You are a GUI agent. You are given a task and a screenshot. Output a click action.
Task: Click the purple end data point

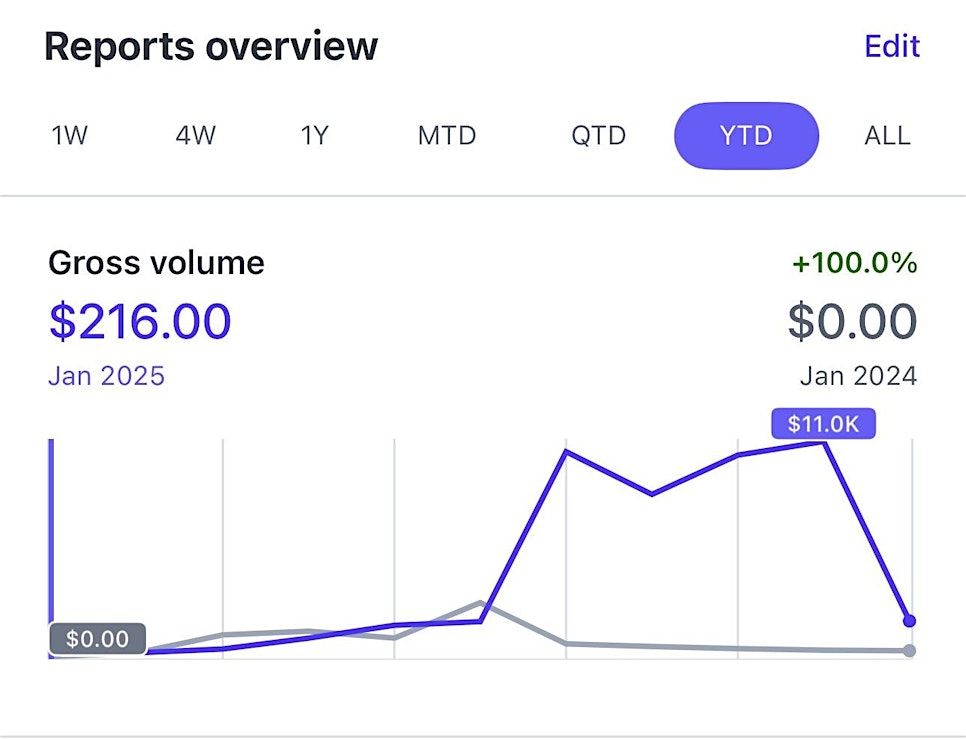pos(909,621)
